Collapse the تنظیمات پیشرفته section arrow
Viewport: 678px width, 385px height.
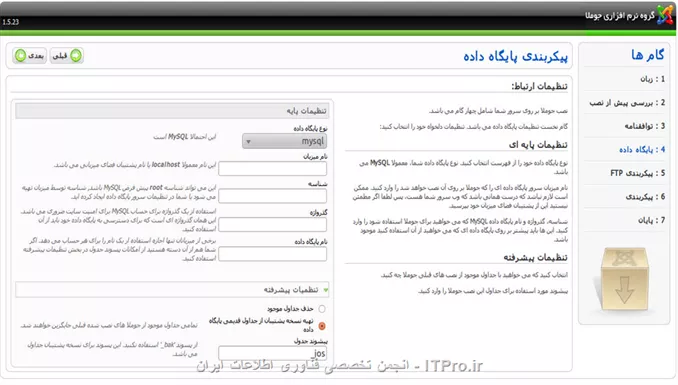326,290
